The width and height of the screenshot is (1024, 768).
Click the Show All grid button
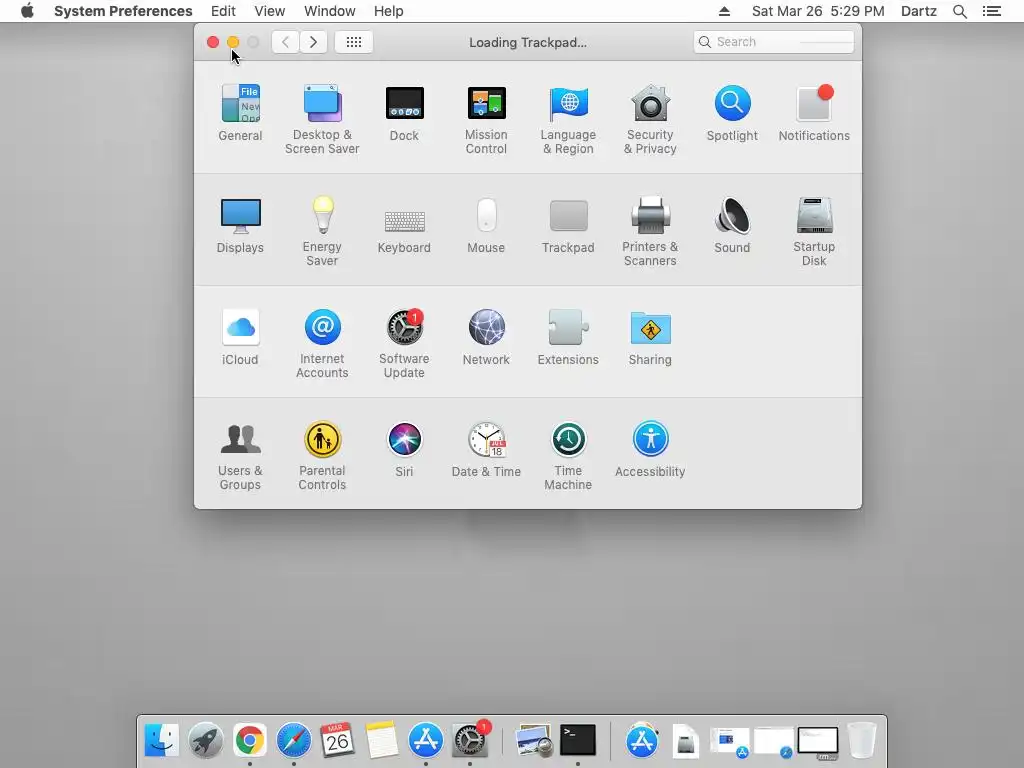point(353,42)
